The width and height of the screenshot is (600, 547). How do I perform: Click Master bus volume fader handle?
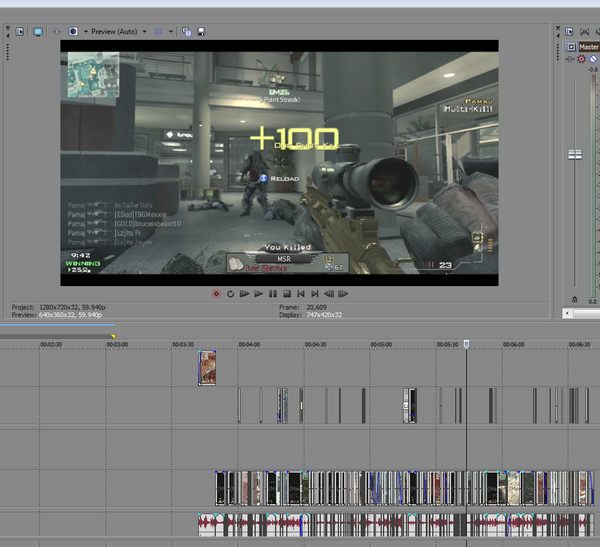click(x=575, y=154)
